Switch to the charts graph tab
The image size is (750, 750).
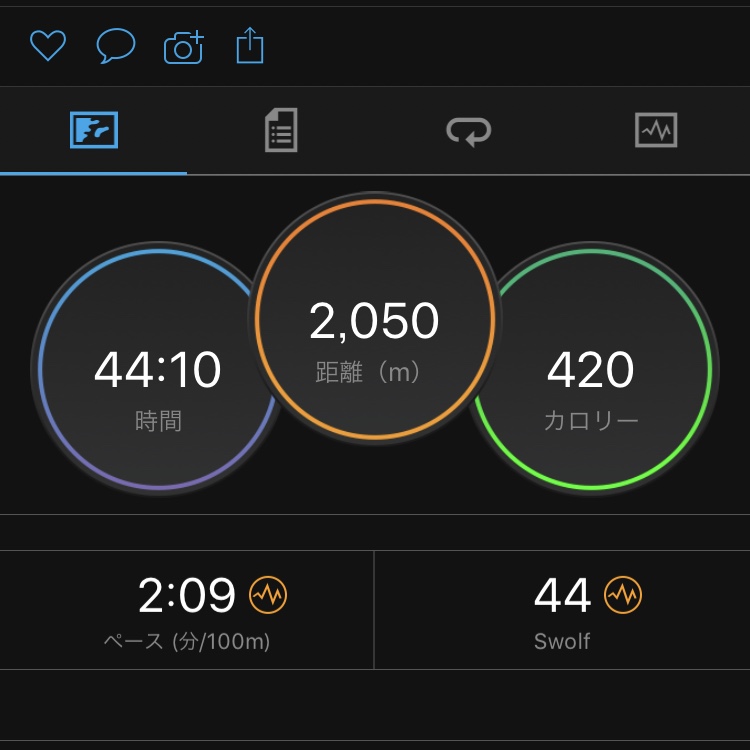point(656,130)
